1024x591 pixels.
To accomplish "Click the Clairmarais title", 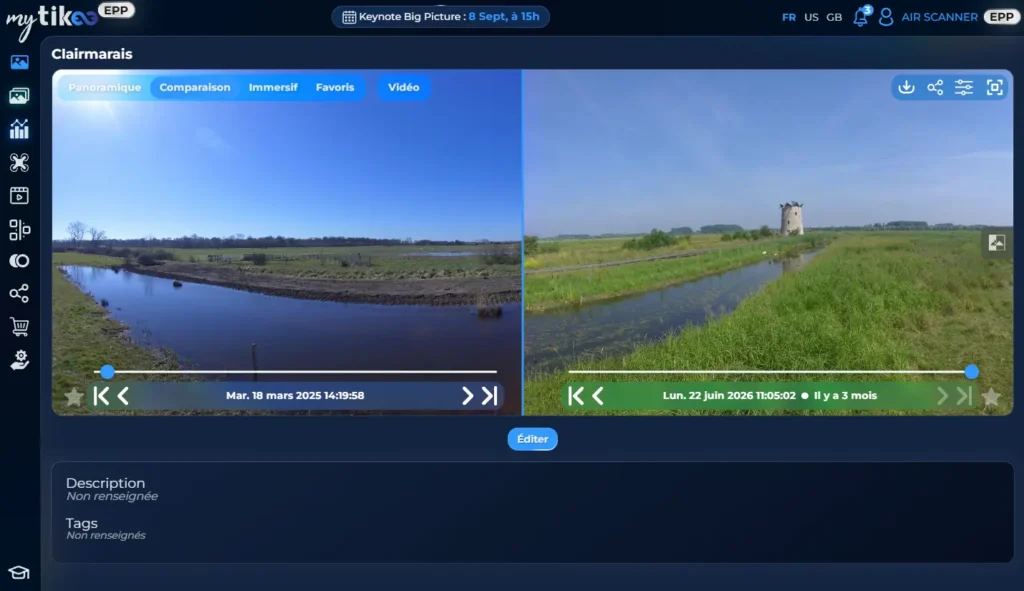I will coord(92,54).
